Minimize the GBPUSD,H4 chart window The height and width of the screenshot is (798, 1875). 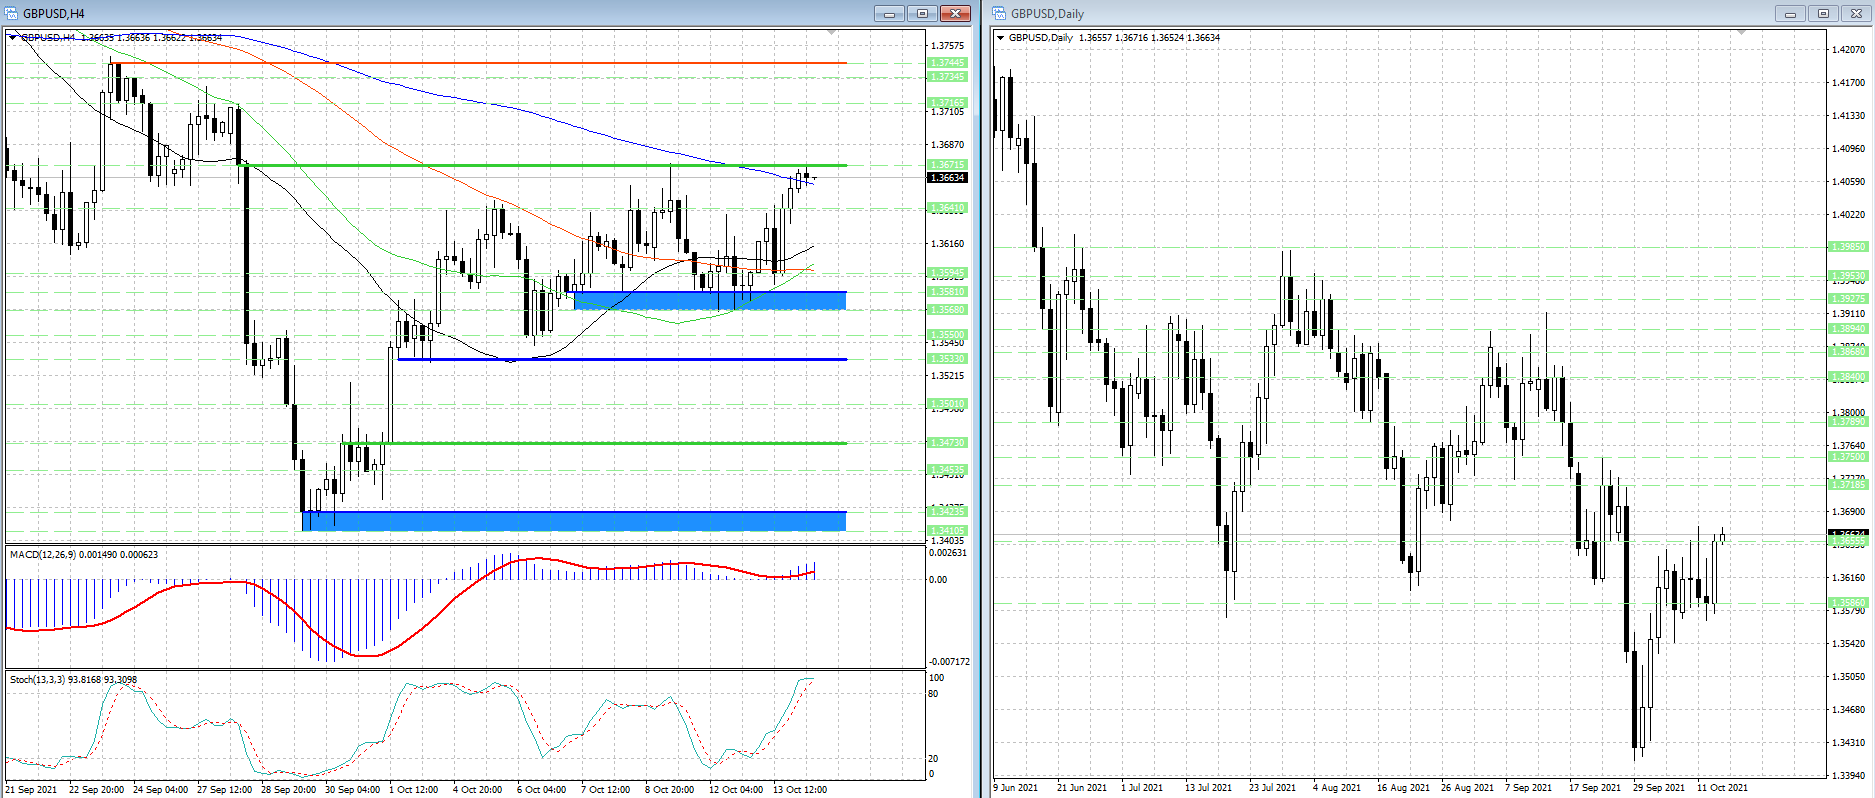pos(889,13)
